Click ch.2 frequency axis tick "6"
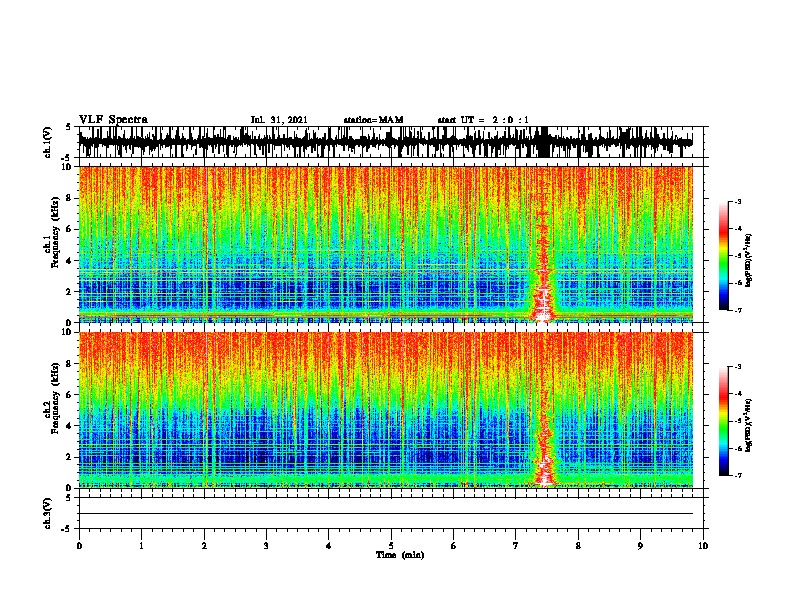The height and width of the screenshot is (612, 792). pyautogui.click(x=70, y=395)
